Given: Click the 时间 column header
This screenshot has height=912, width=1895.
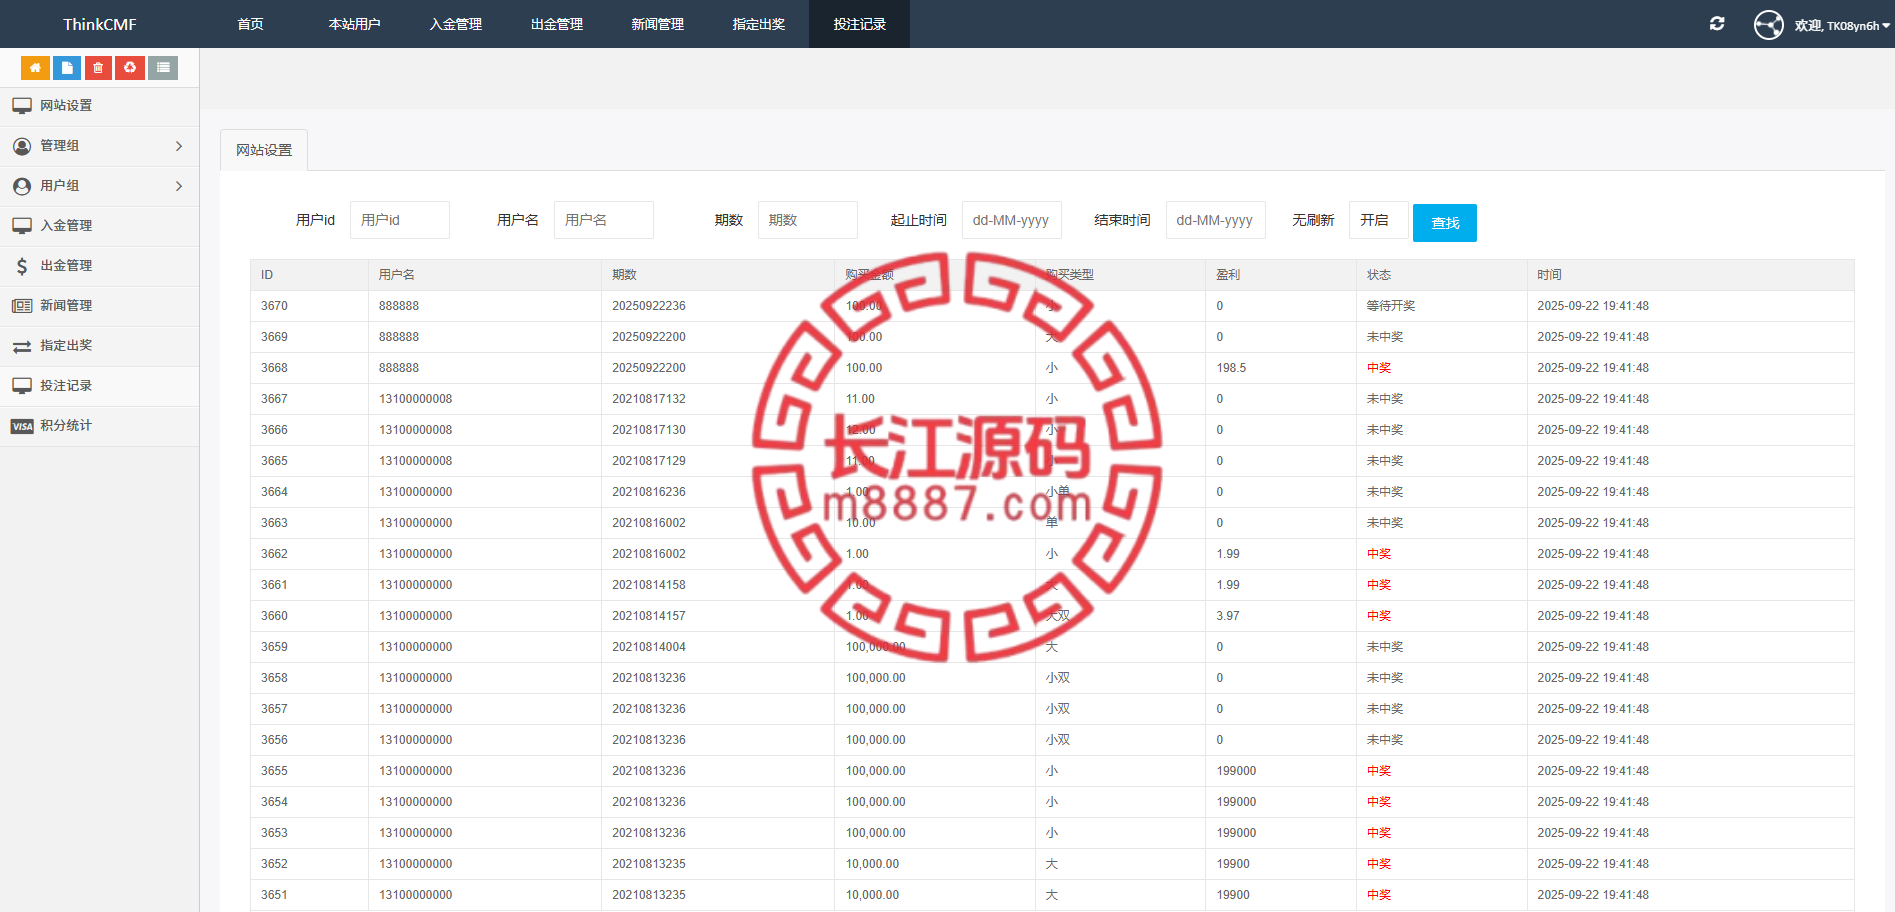Looking at the screenshot, I should (x=1690, y=275).
